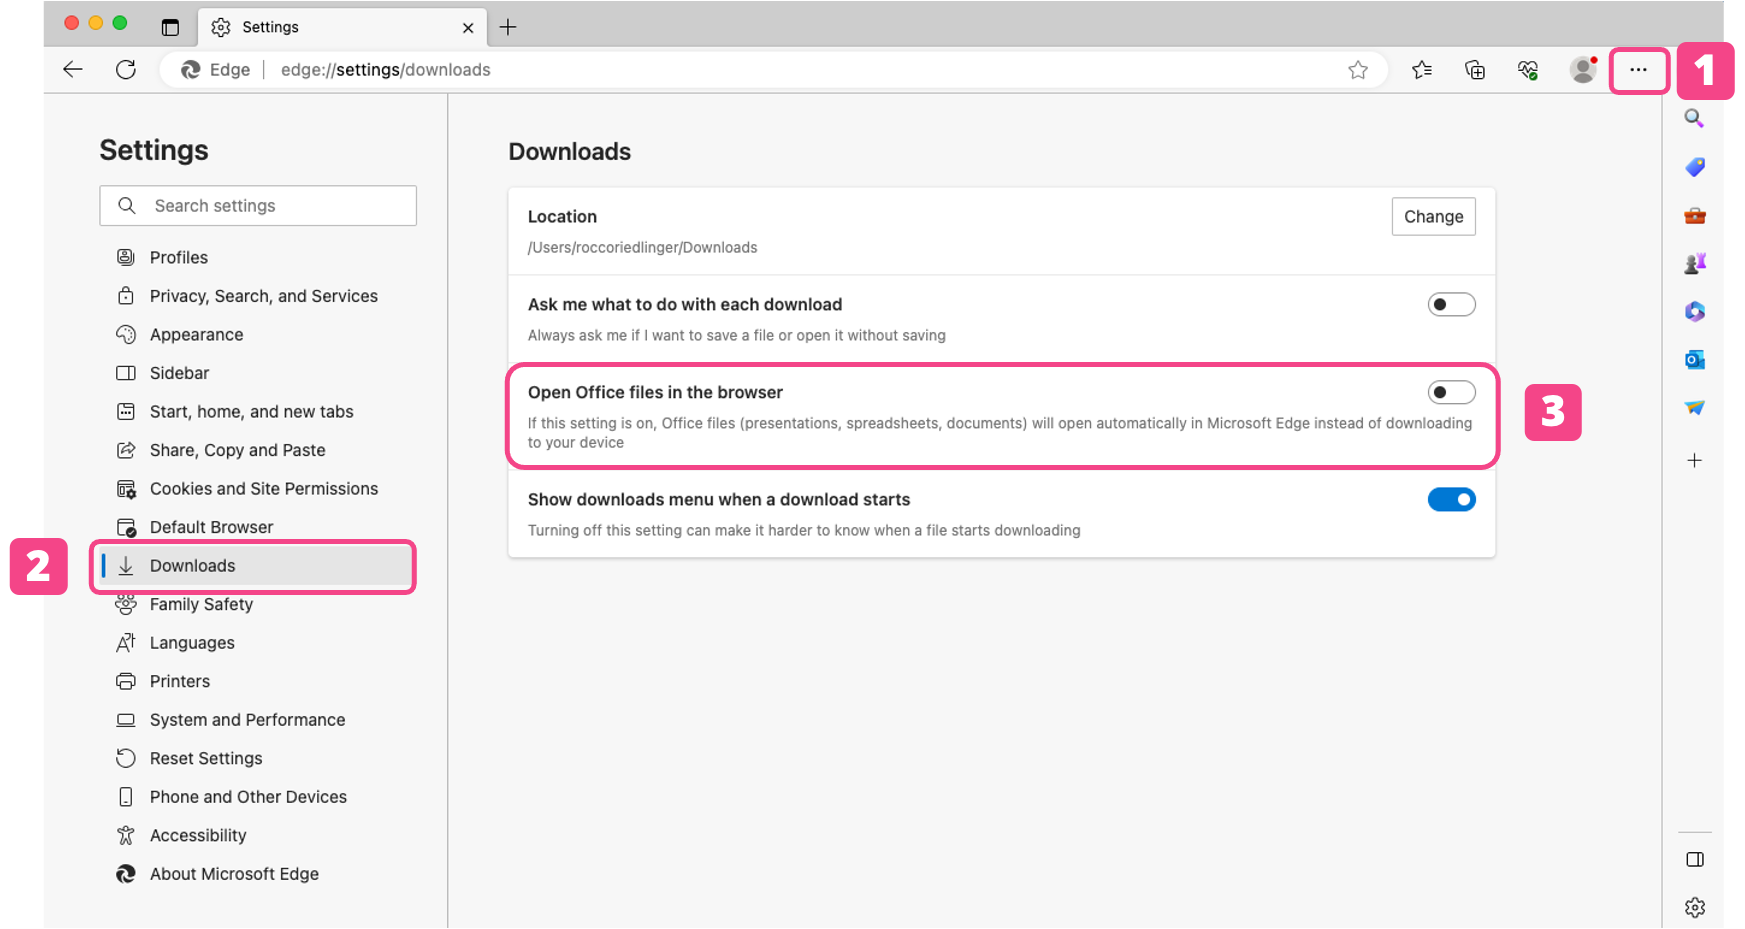Disable Show downloads menu when download starts
Screen dimensions: 1745x929
[1451, 500]
